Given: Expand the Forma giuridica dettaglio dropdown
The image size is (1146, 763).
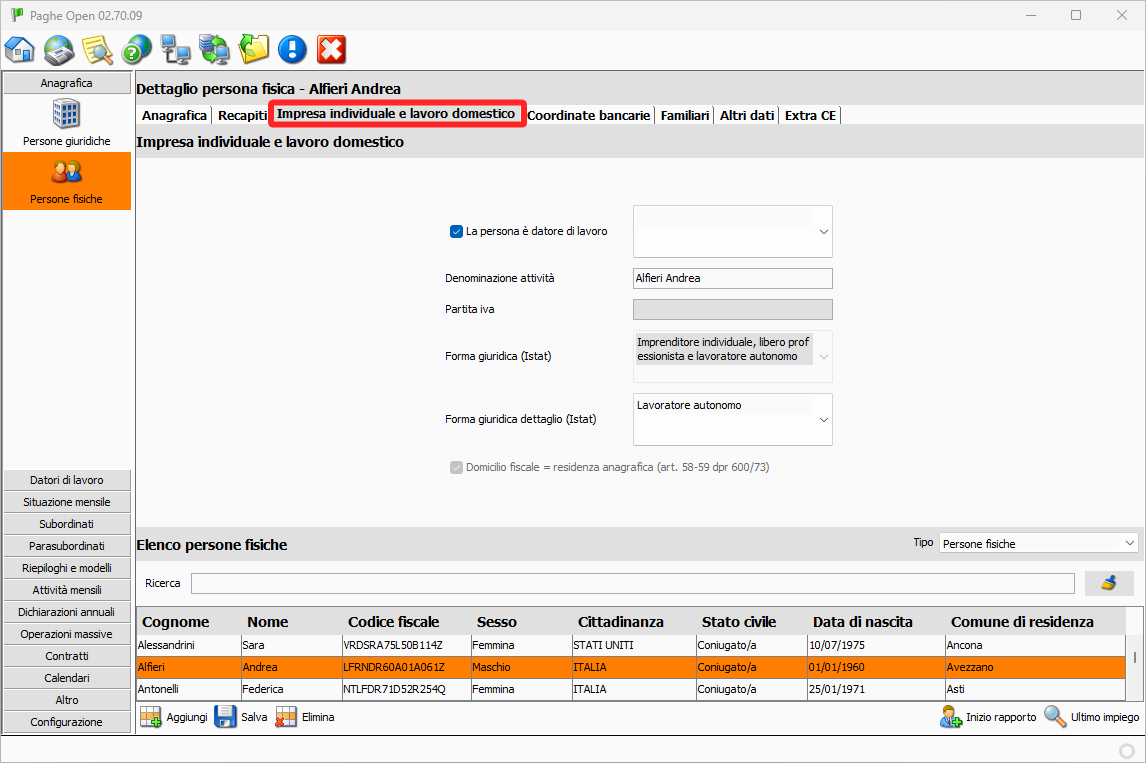Looking at the screenshot, I should click(x=823, y=420).
